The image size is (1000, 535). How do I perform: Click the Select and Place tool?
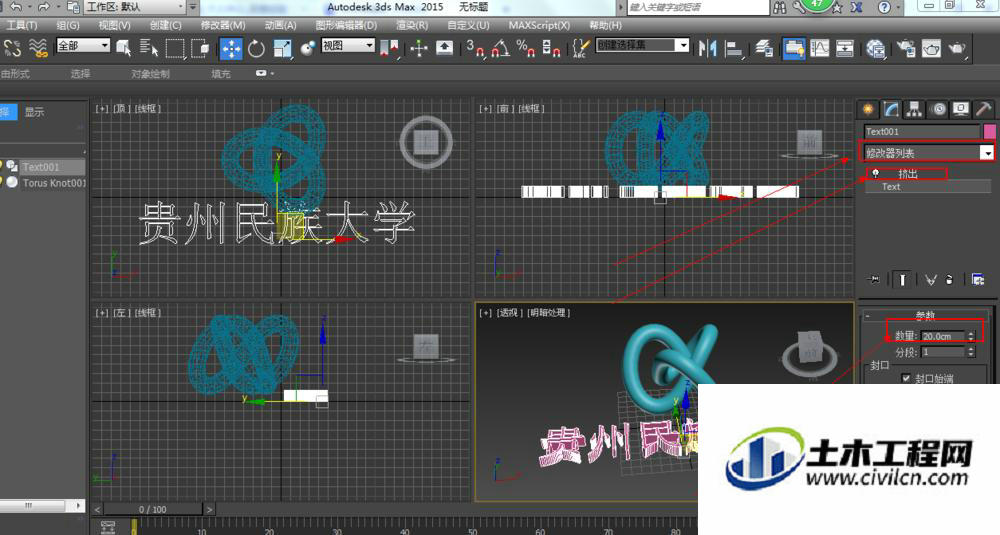pos(307,48)
